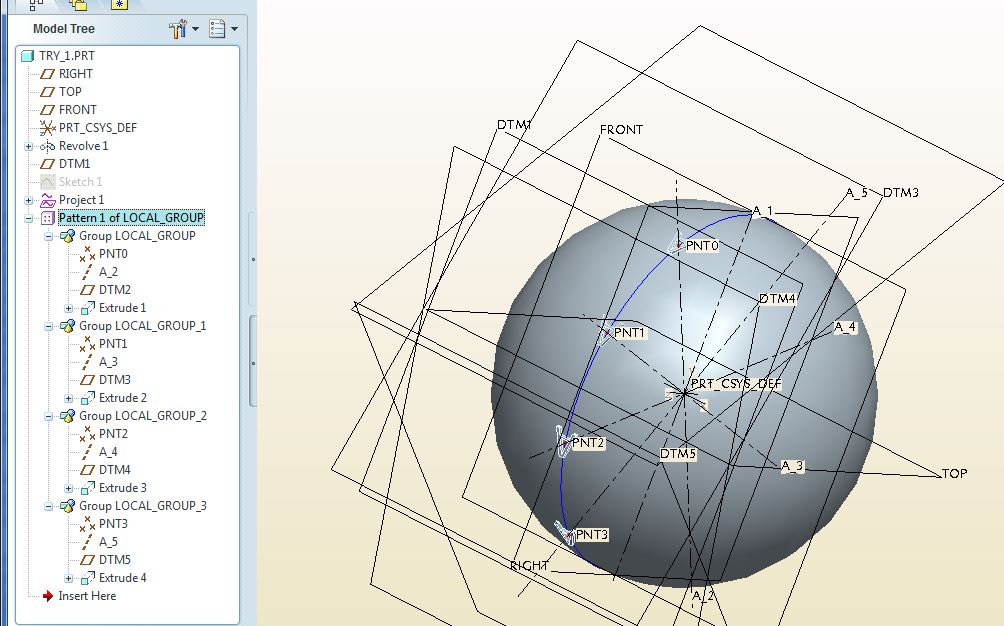Image resolution: width=1004 pixels, height=626 pixels.
Task: Select the PRT_CSYS_DEF coordinate system icon
Action: [x=47, y=128]
